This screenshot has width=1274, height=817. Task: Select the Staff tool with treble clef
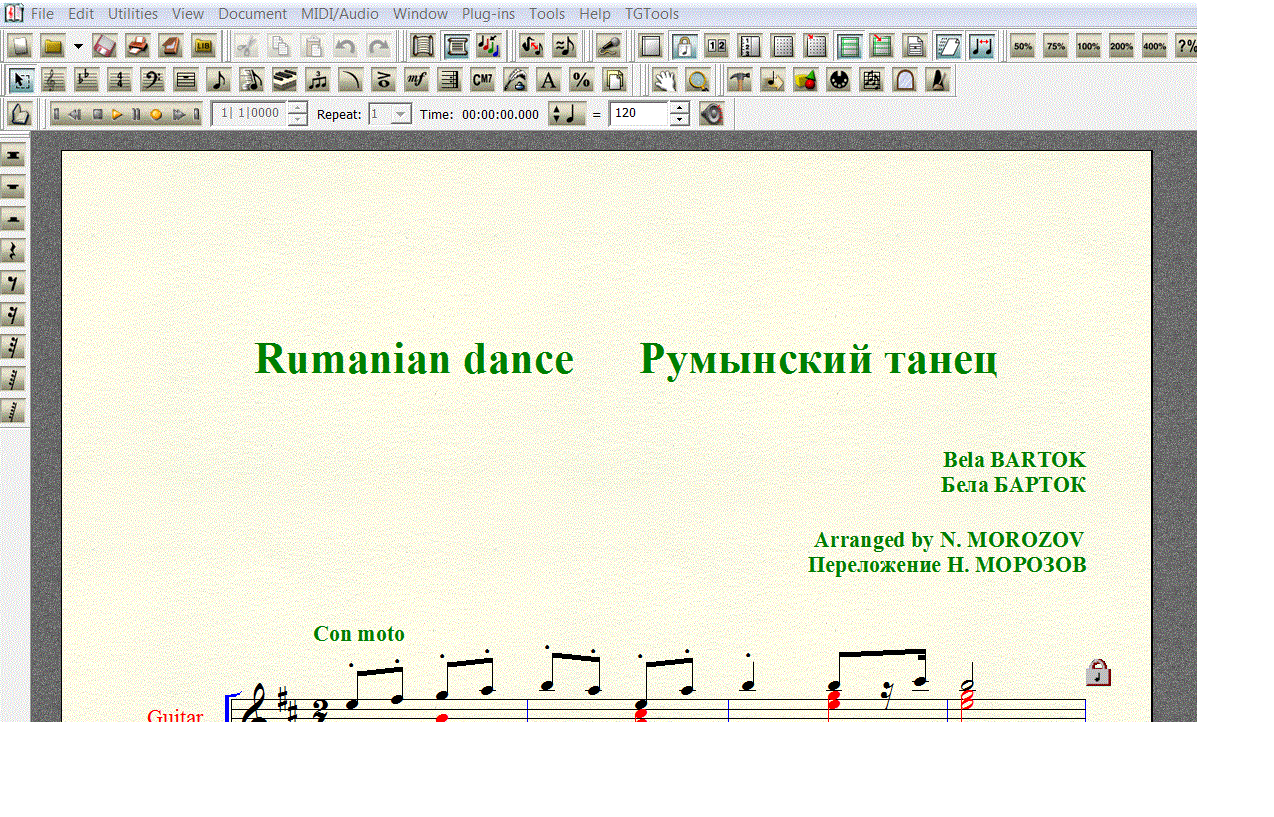point(54,80)
